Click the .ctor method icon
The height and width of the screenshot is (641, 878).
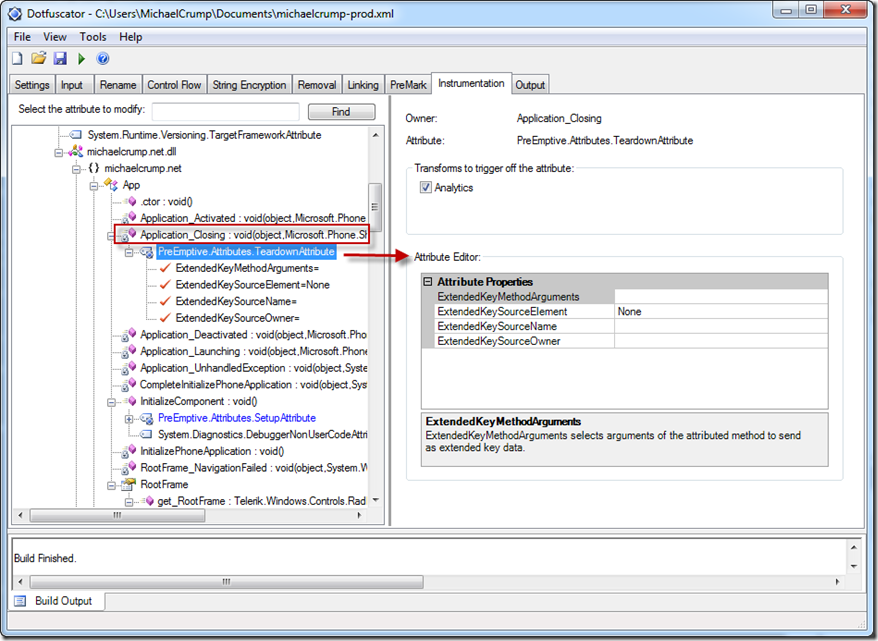[132, 201]
